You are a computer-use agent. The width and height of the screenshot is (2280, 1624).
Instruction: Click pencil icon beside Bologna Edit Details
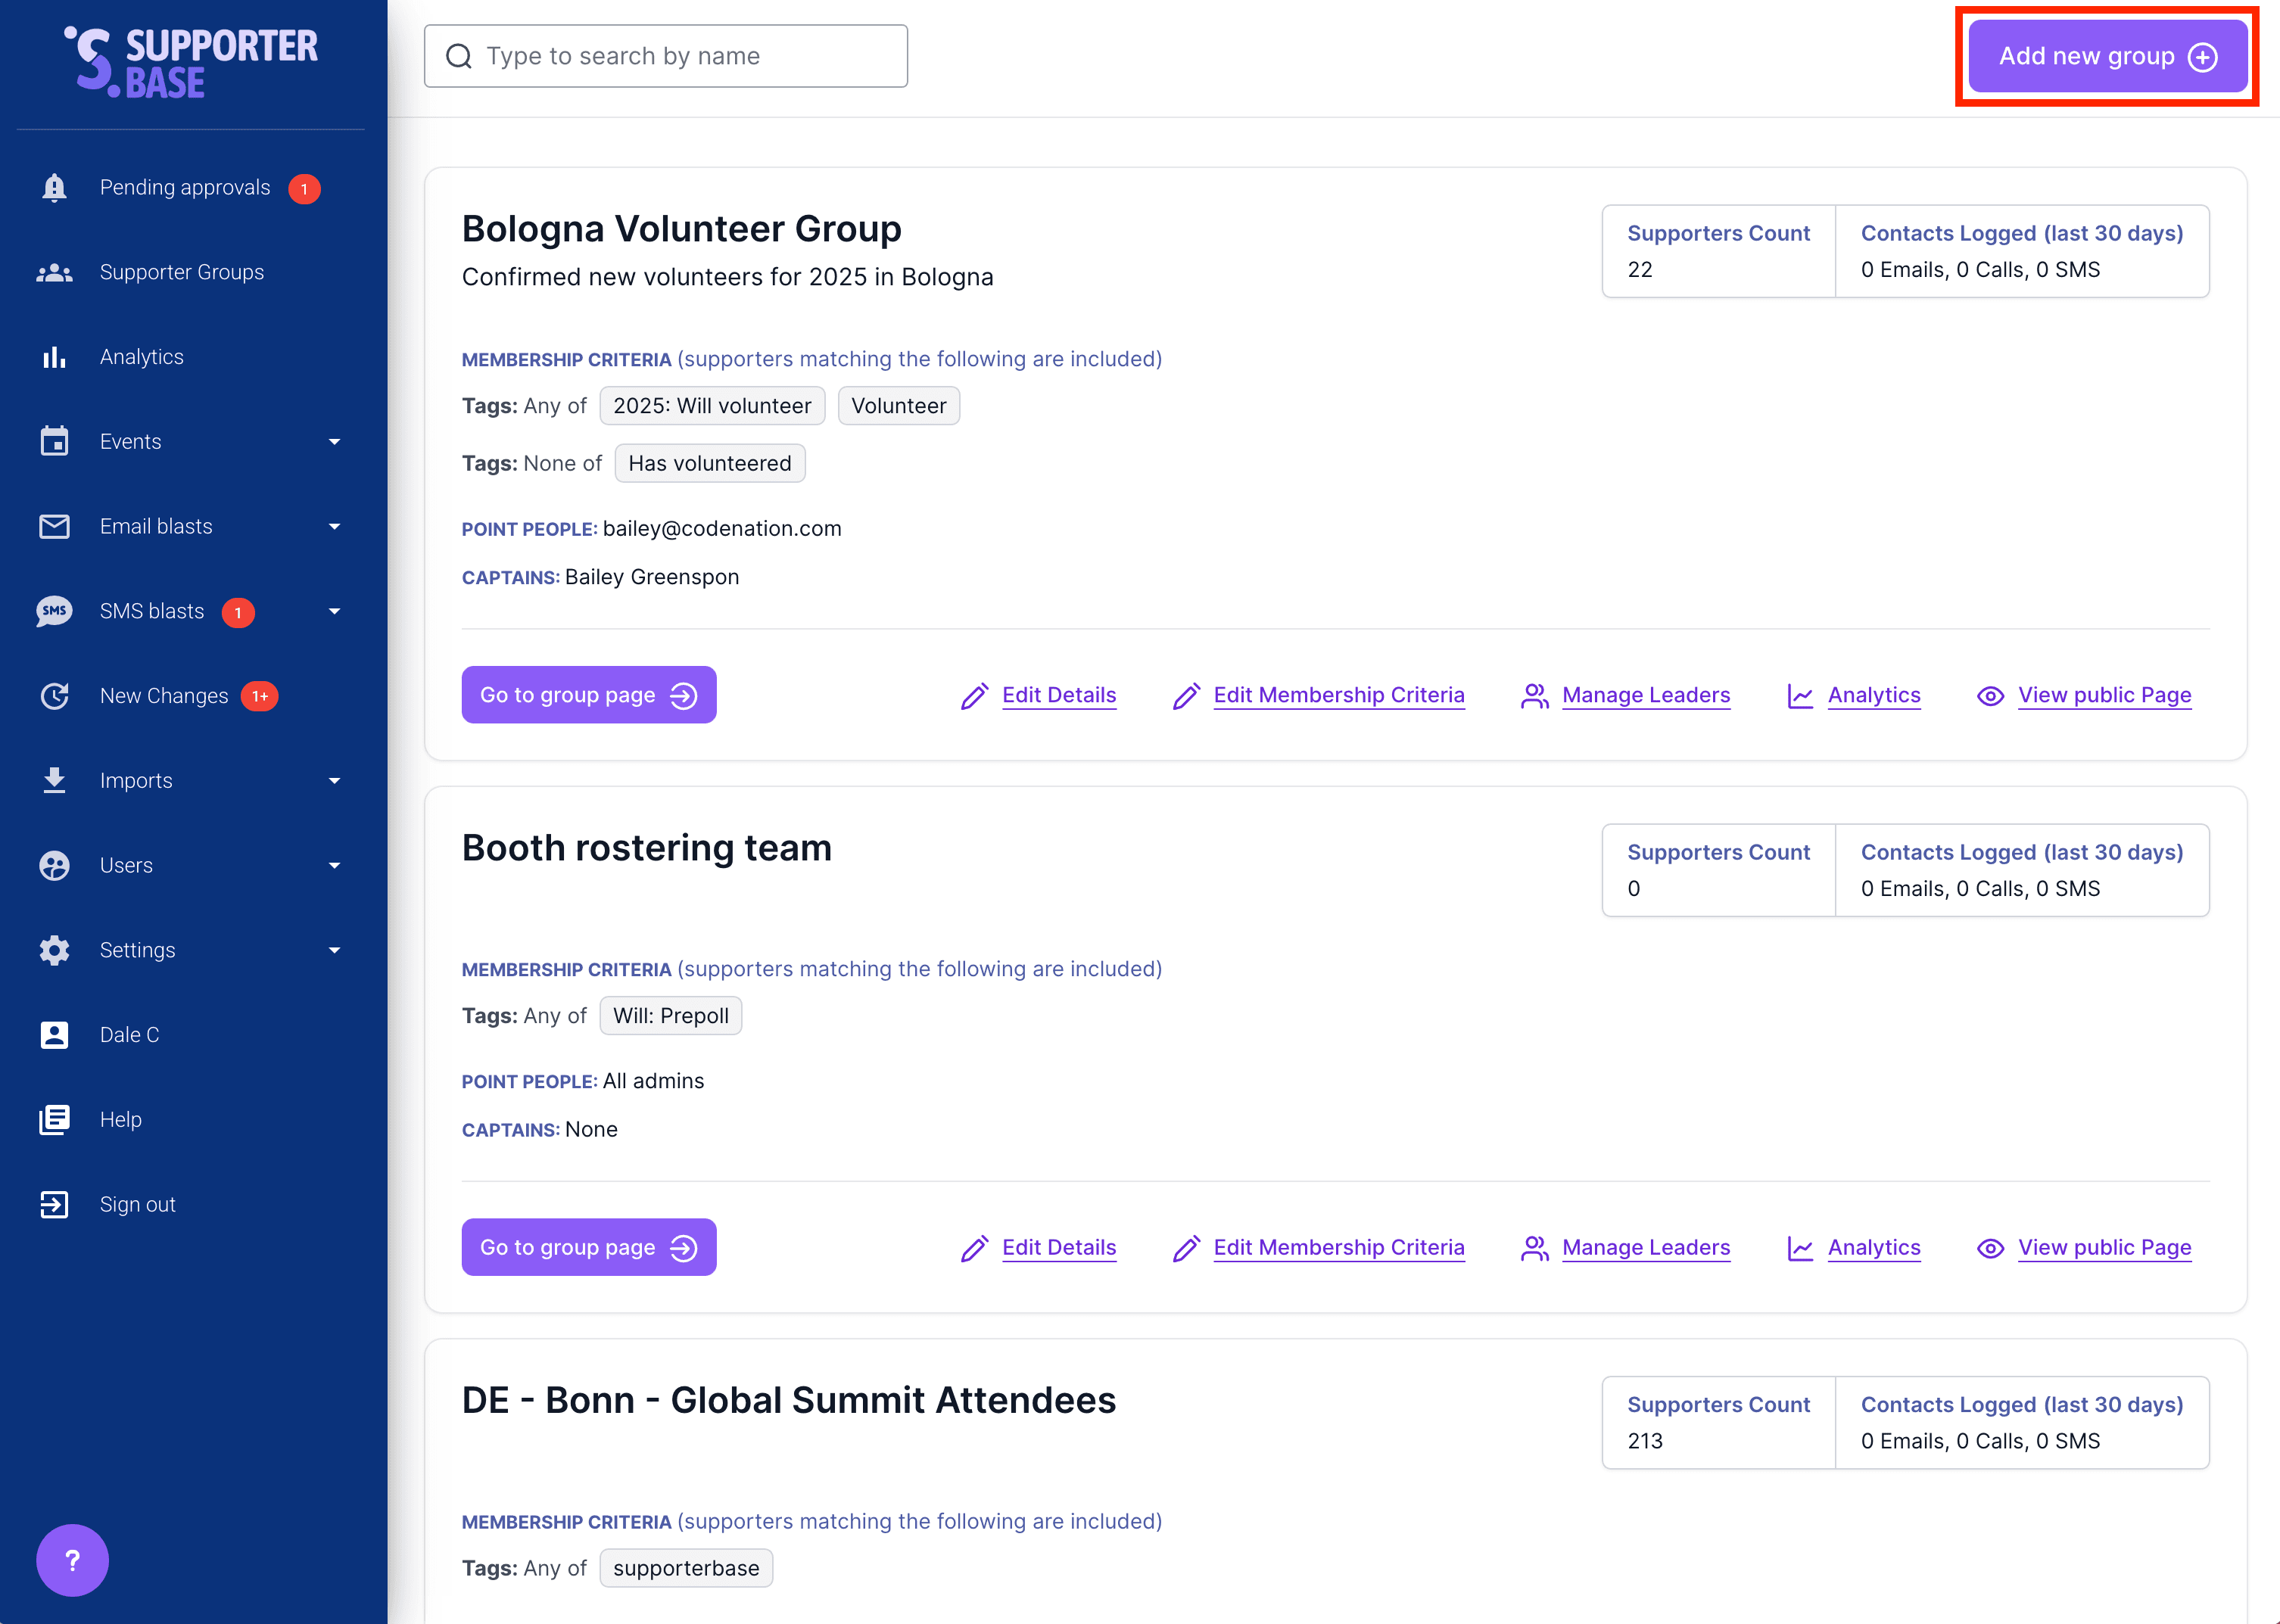click(974, 696)
